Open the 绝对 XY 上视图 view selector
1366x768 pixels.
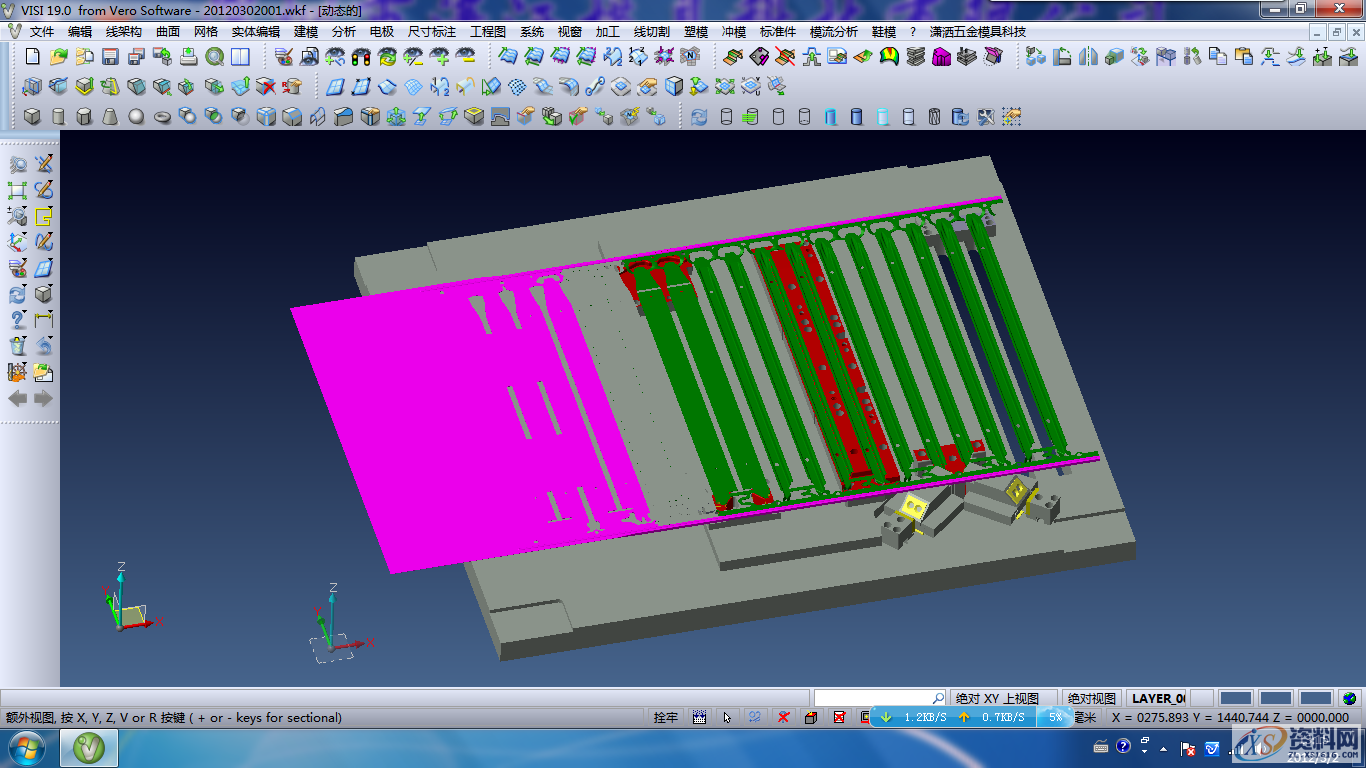(1003, 698)
